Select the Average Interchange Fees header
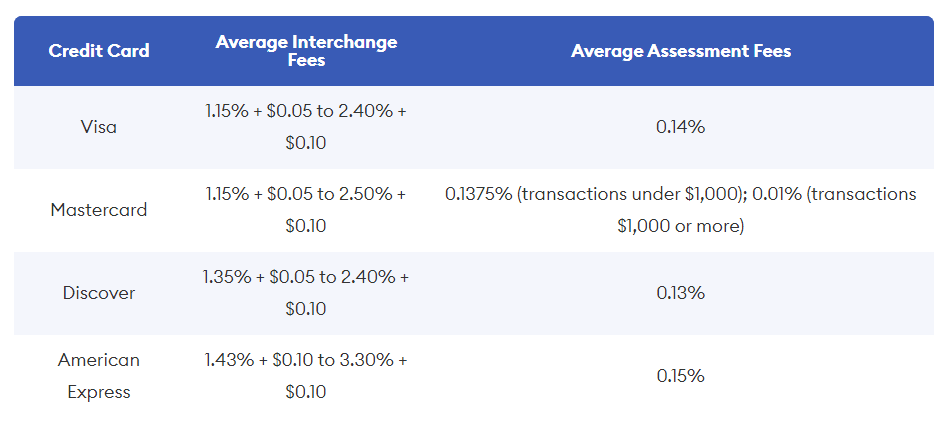 click(x=306, y=50)
